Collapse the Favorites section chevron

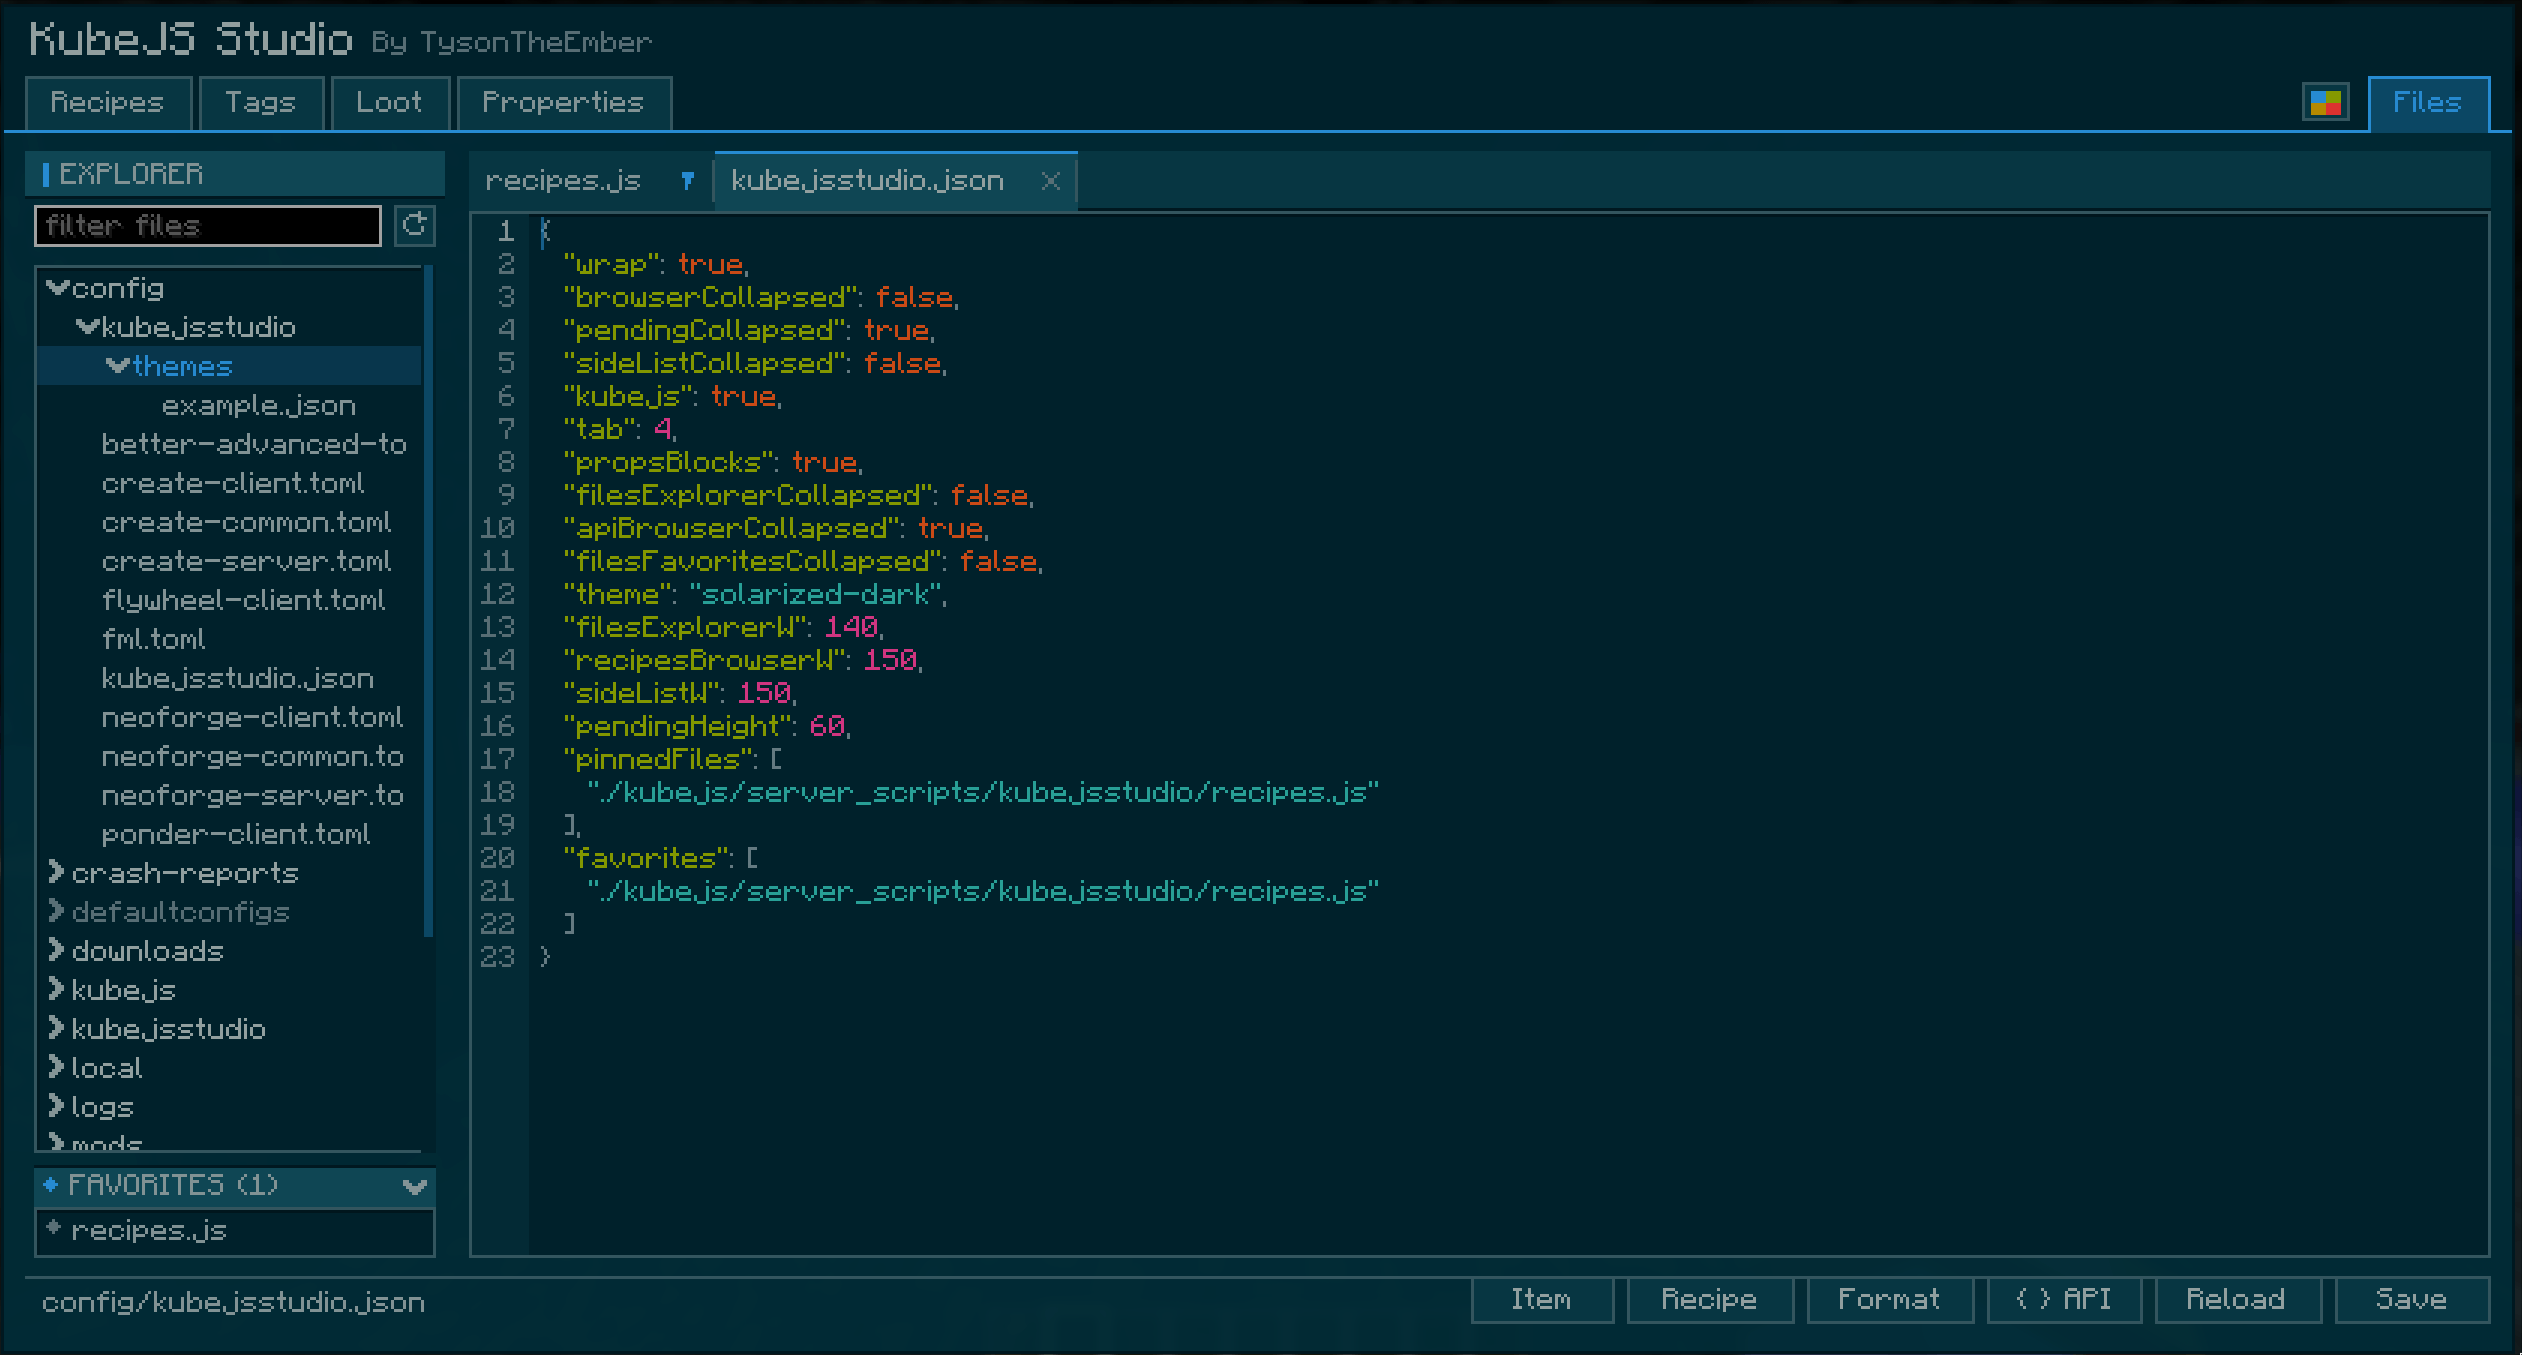click(415, 1186)
